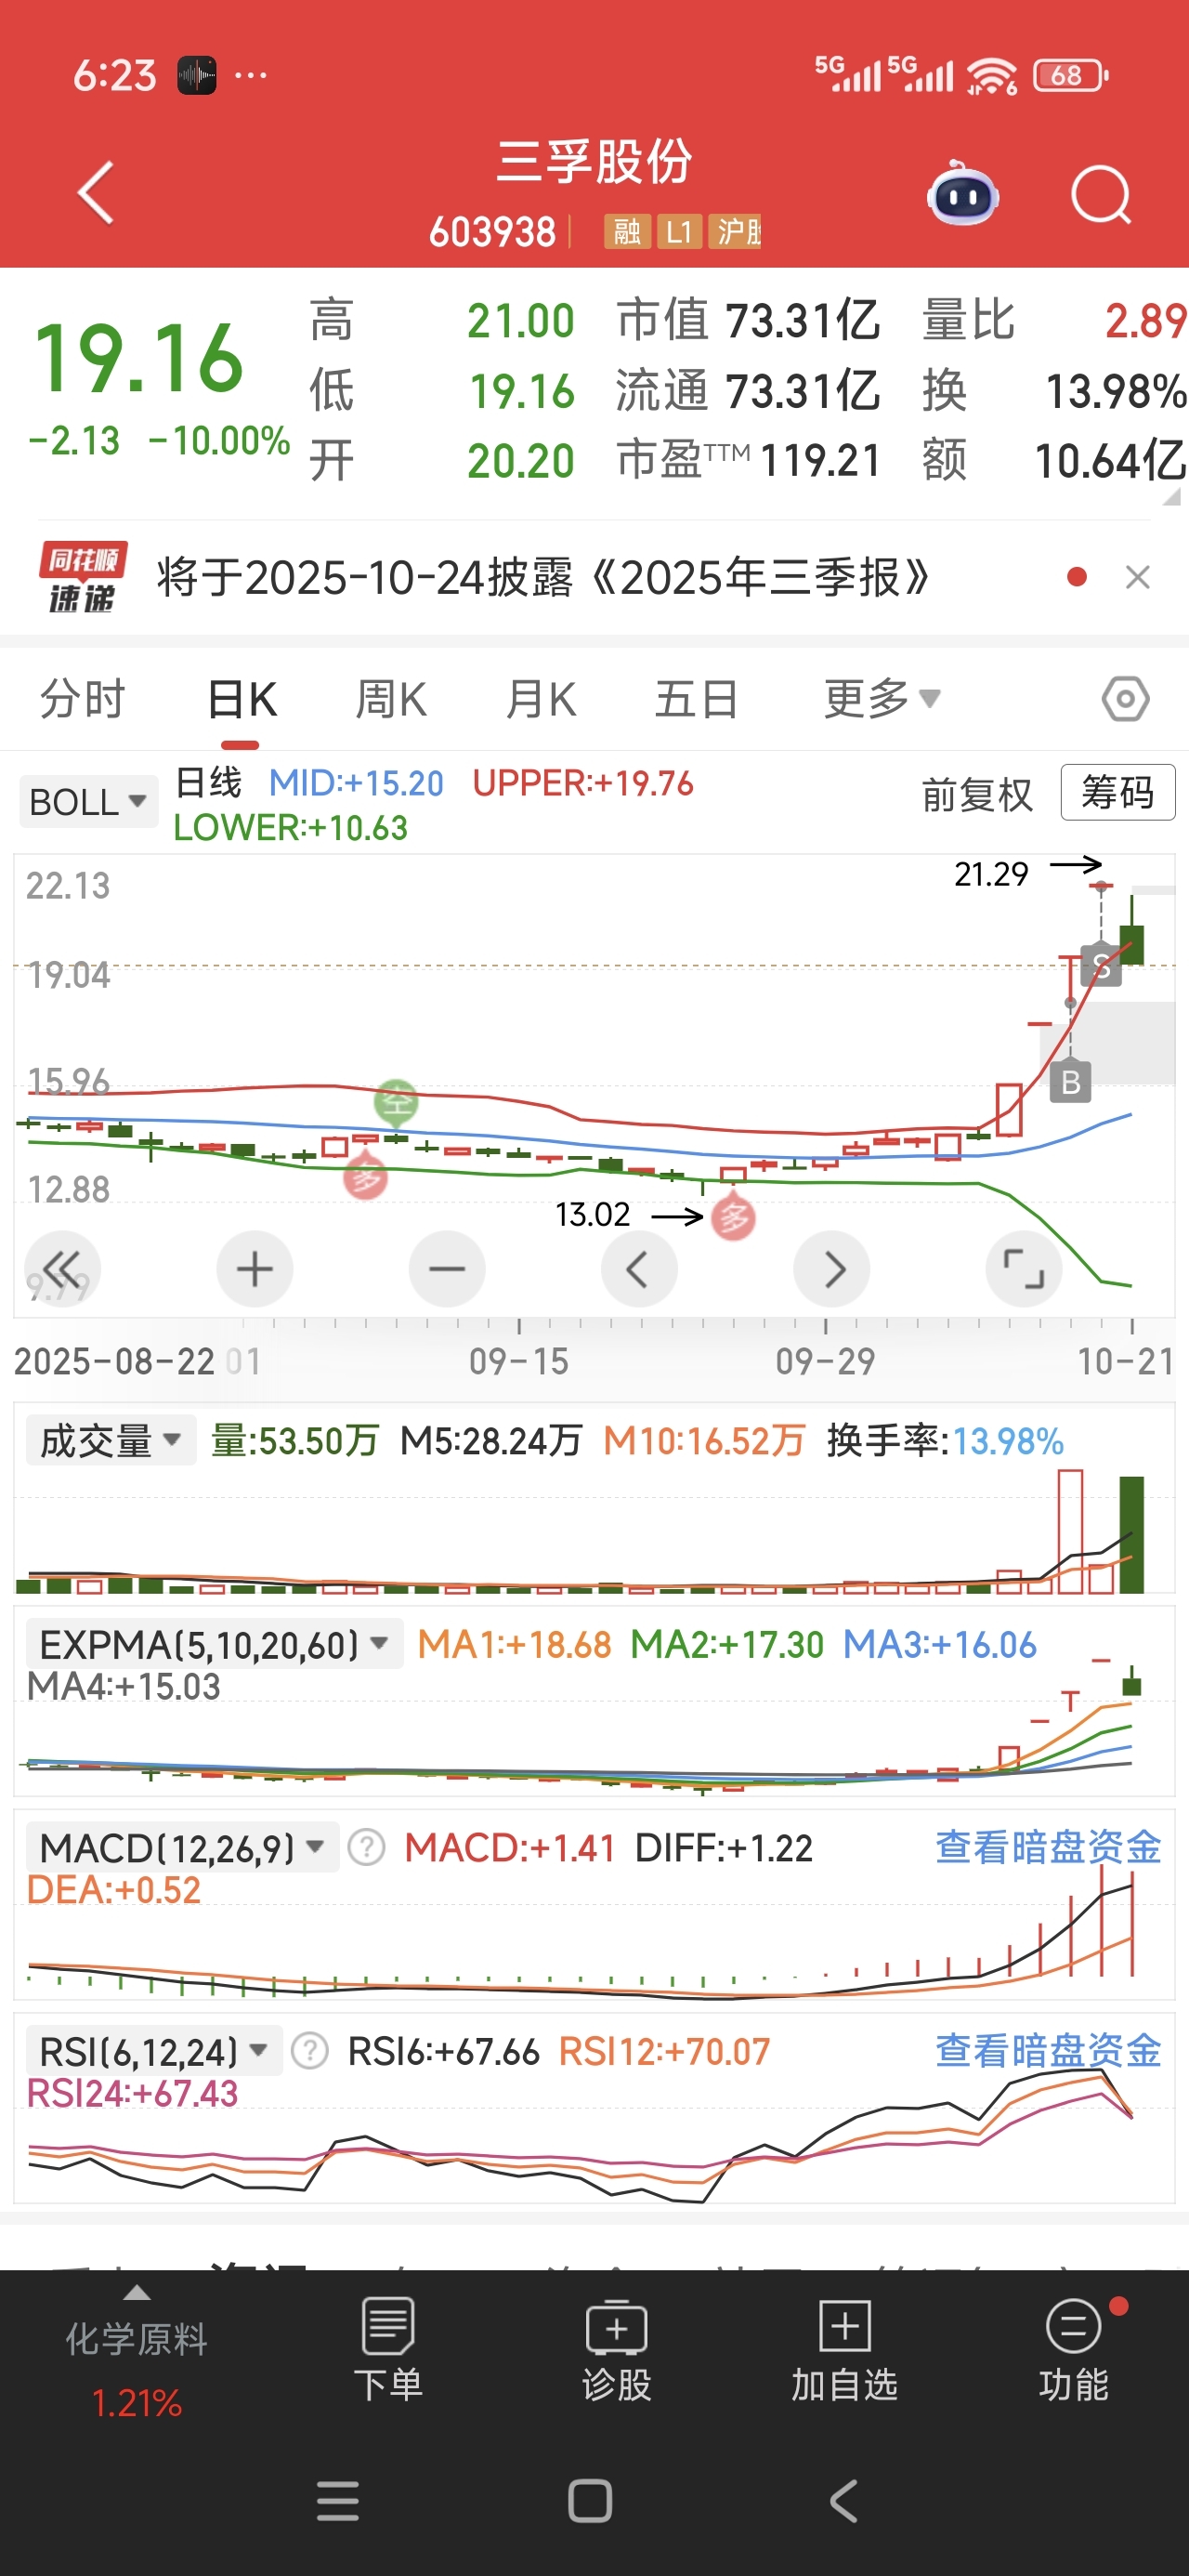Open the EXPMA(5,10,20,60) dropdown
The image size is (1189, 2576).
[214, 1645]
